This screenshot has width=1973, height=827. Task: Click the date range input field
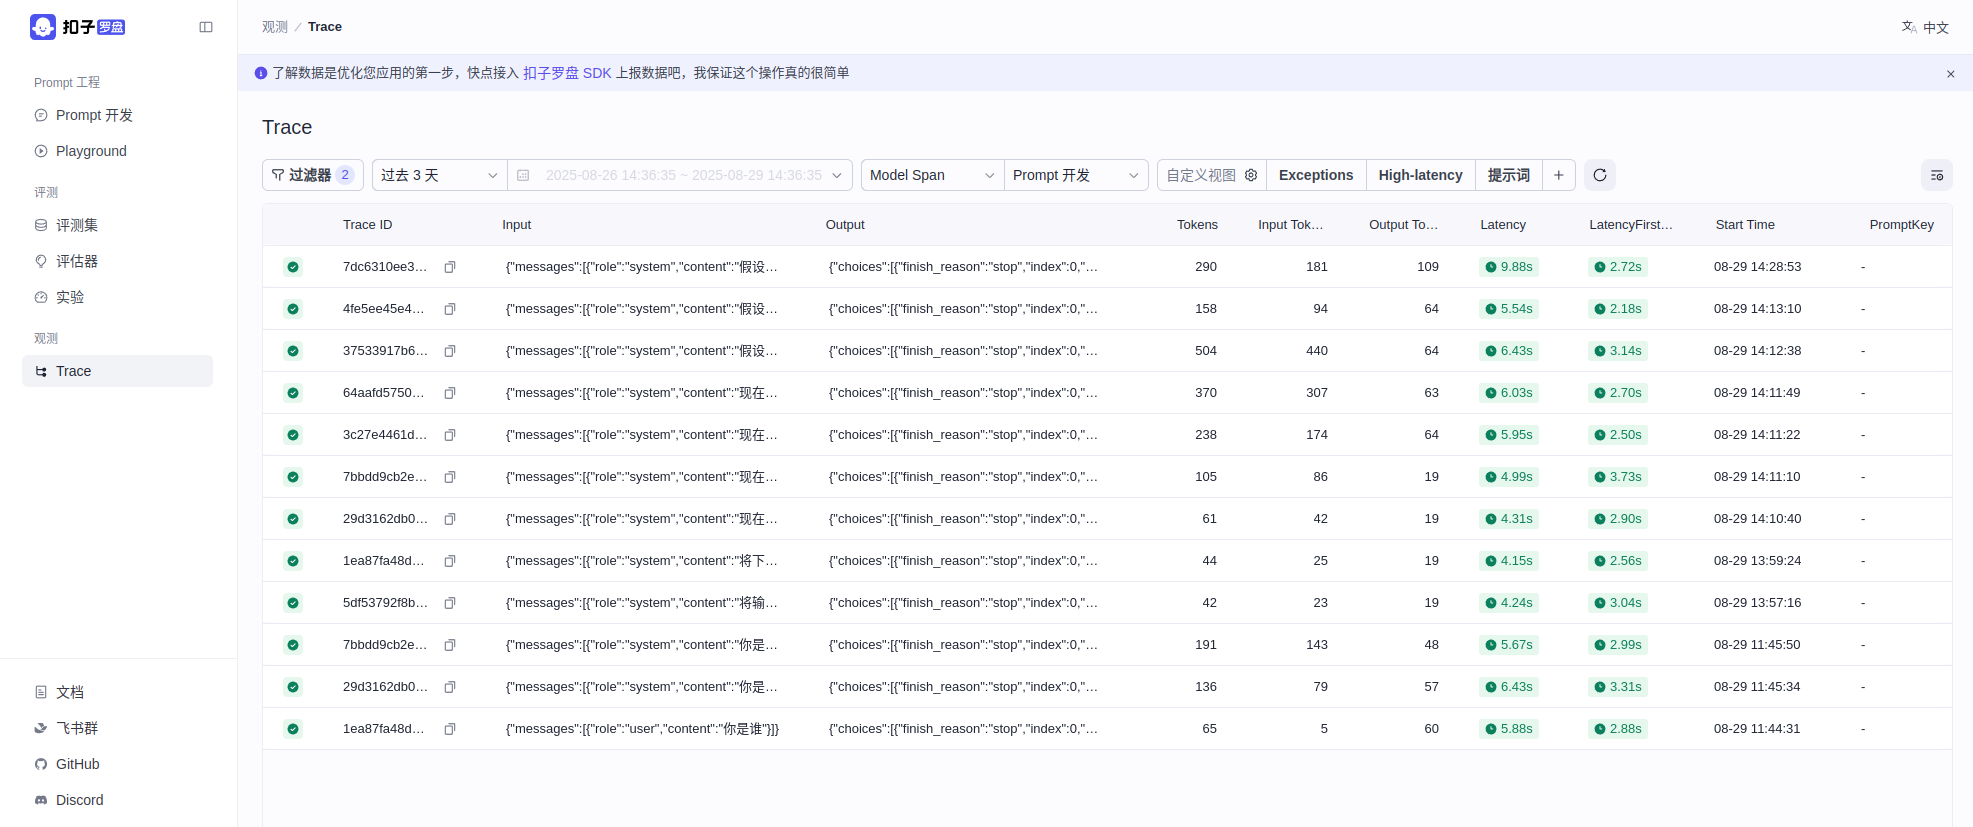683,175
